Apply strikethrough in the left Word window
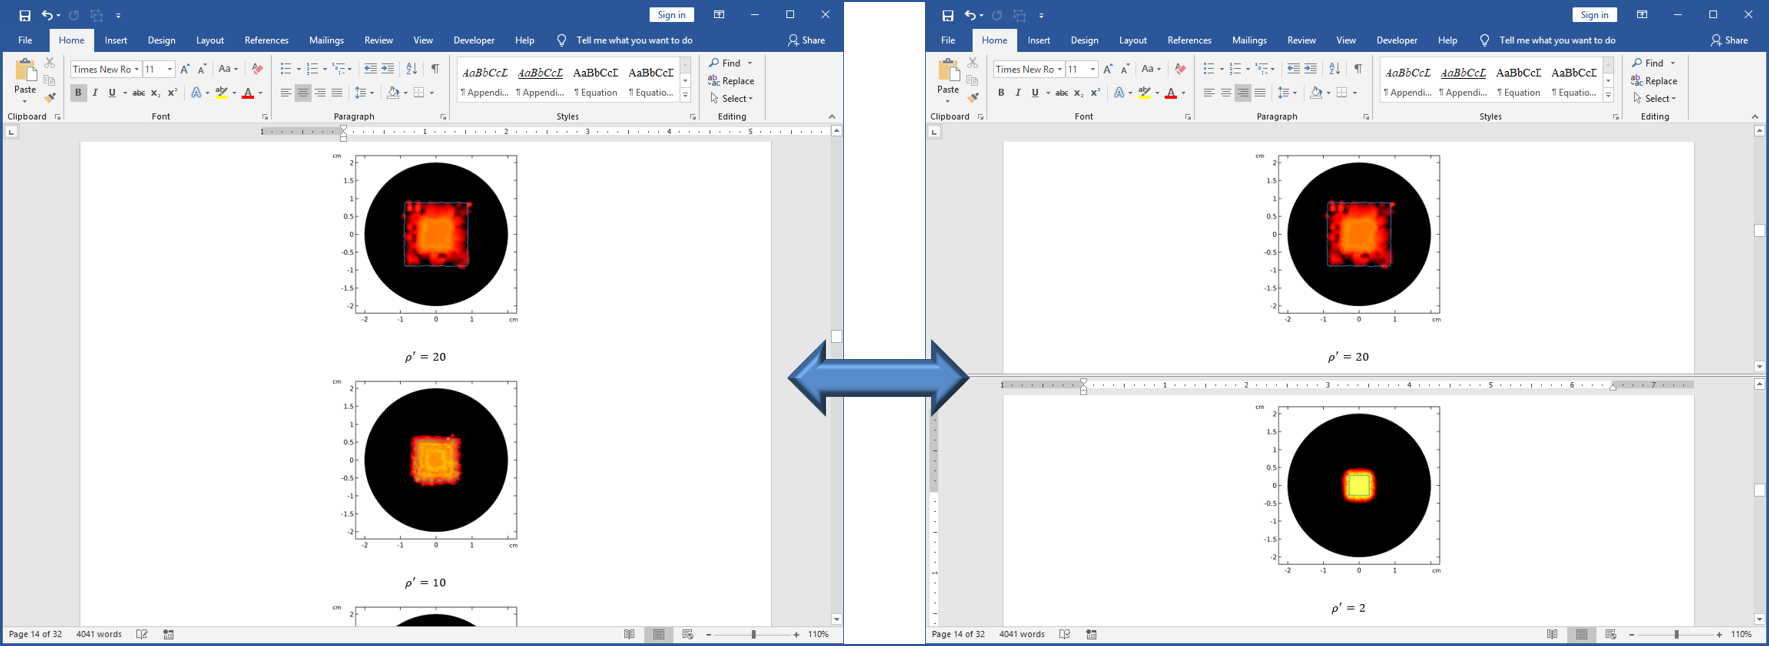The image size is (1769, 646). [x=138, y=93]
